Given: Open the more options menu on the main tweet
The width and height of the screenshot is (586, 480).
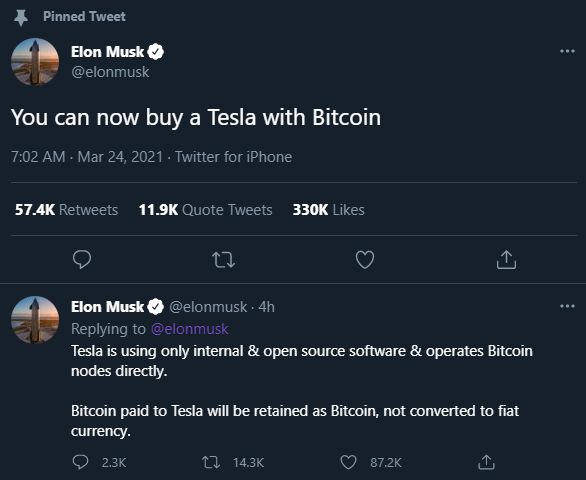Looking at the screenshot, I should pos(567,51).
